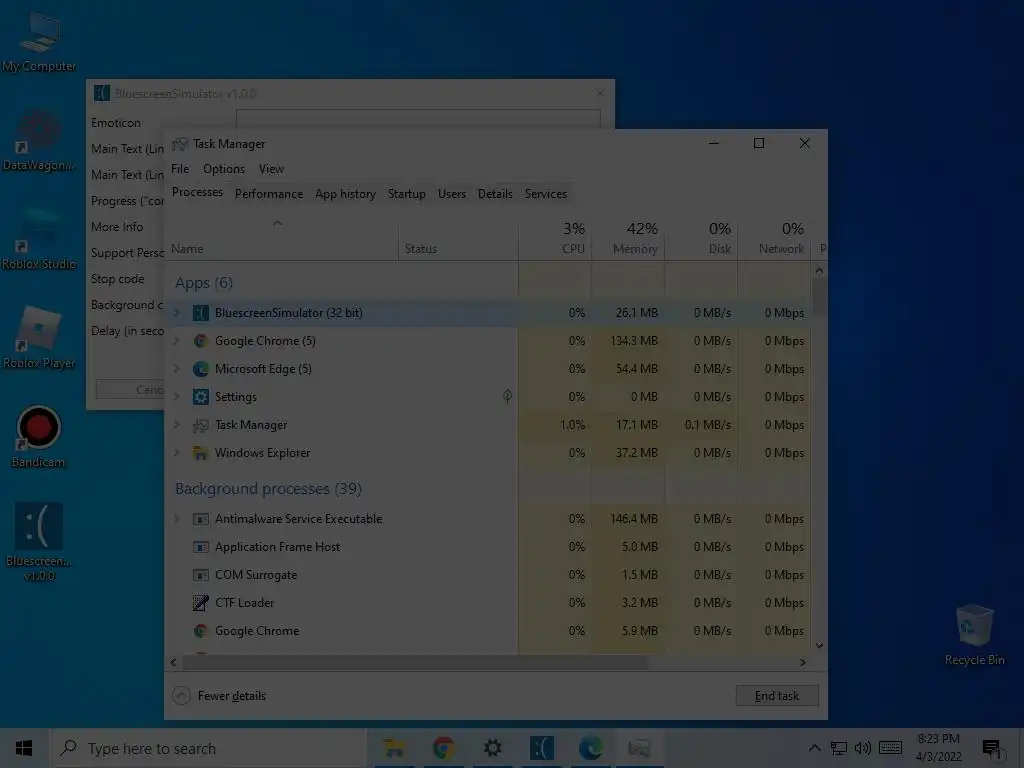Open the Windows Start button
The height and width of the screenshot is (768, 1024).
click(24, 748)
